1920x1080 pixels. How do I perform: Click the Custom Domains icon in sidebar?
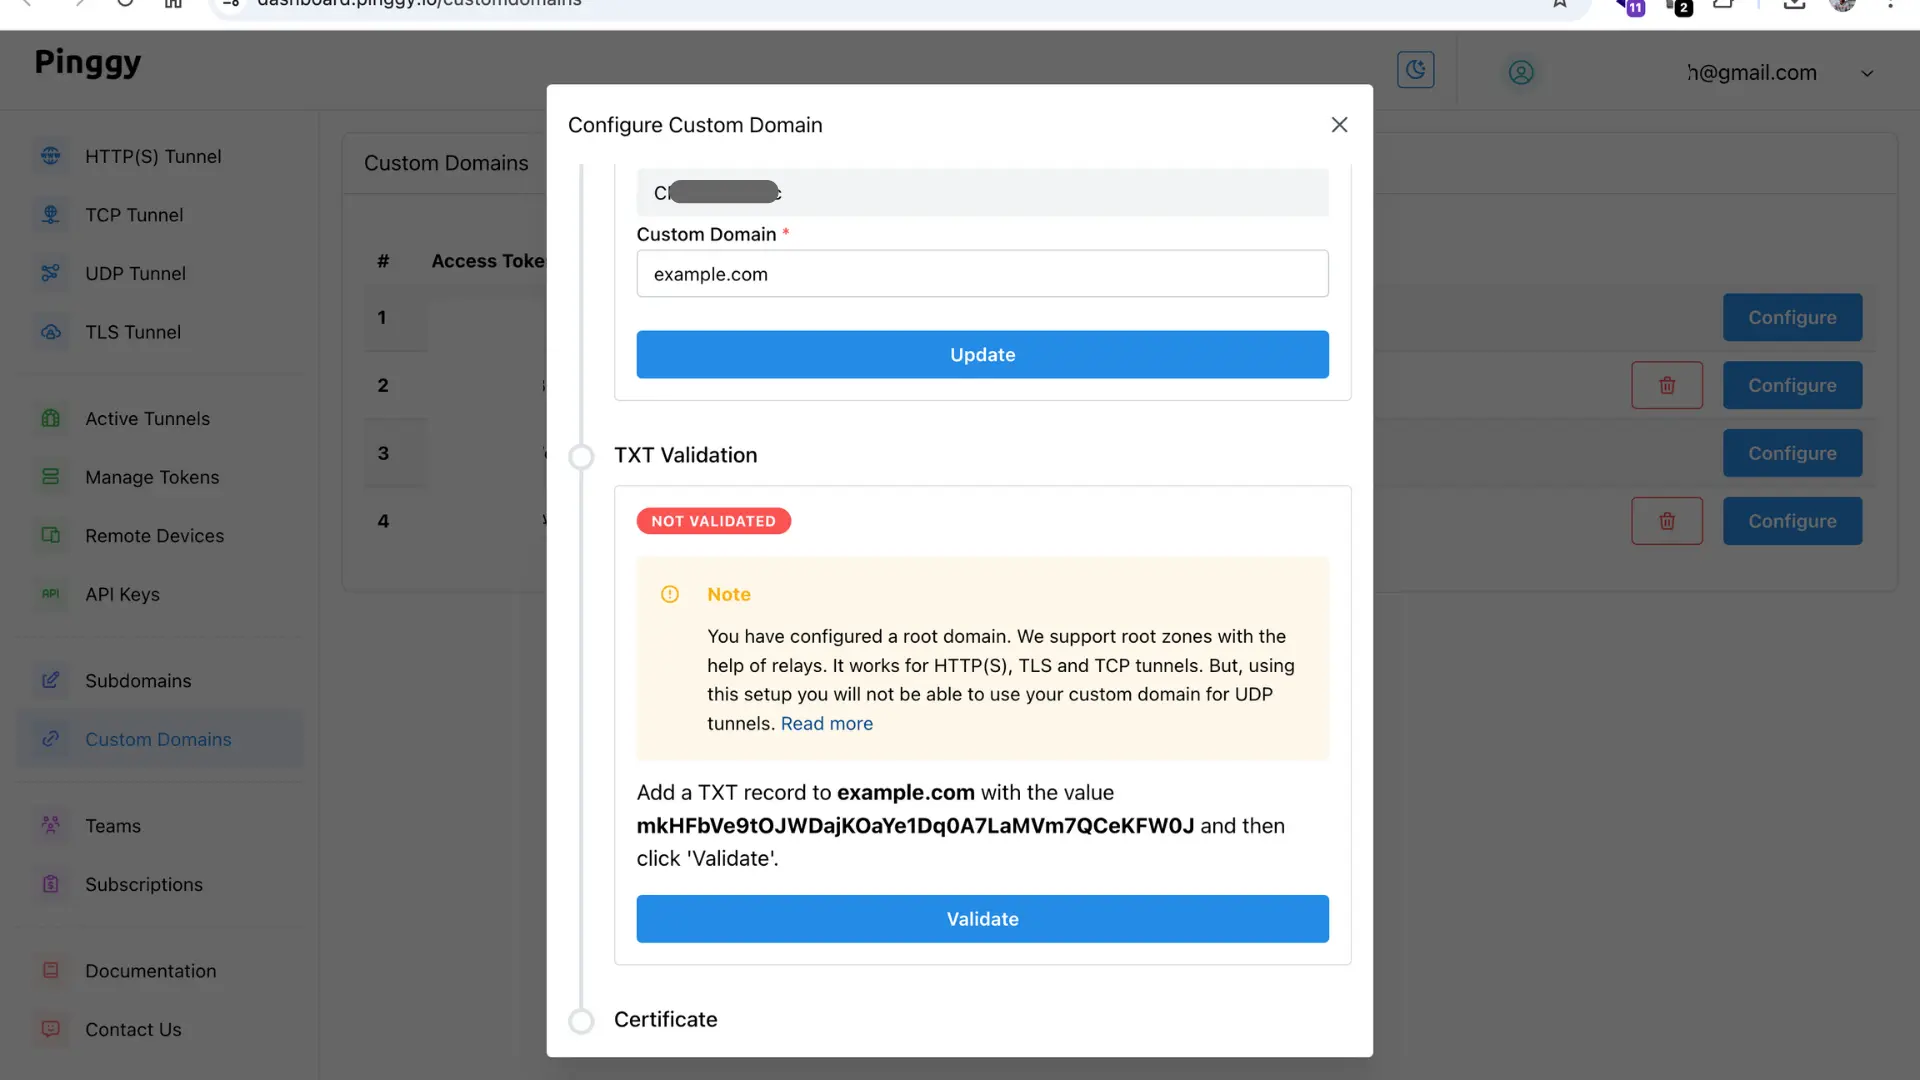(x=51, y=740)
